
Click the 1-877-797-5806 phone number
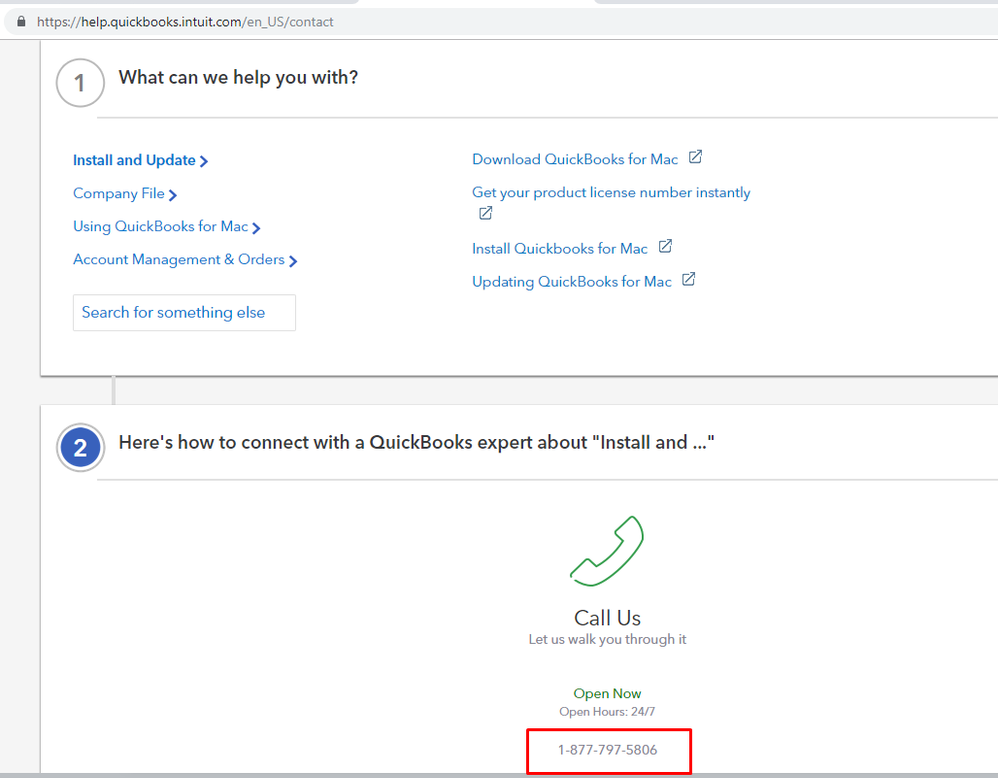608,749
